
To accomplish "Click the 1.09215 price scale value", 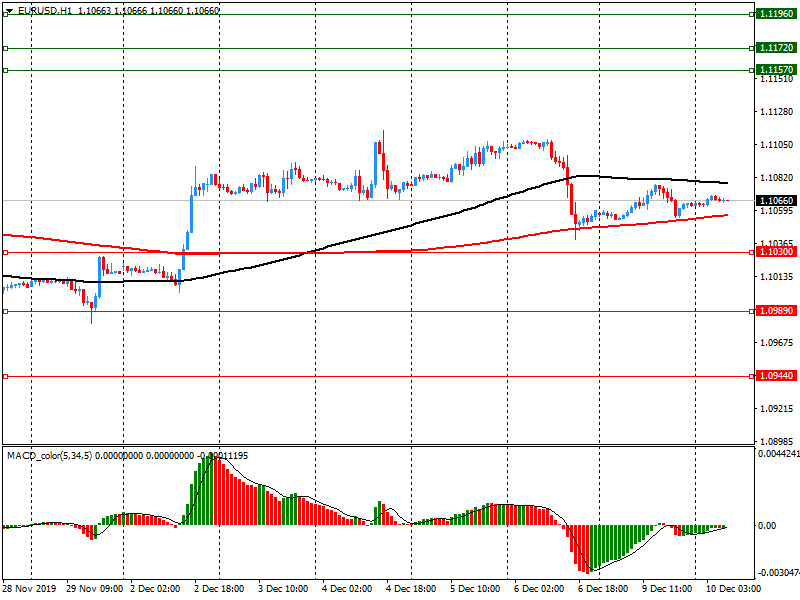I will tap(777, 409).
